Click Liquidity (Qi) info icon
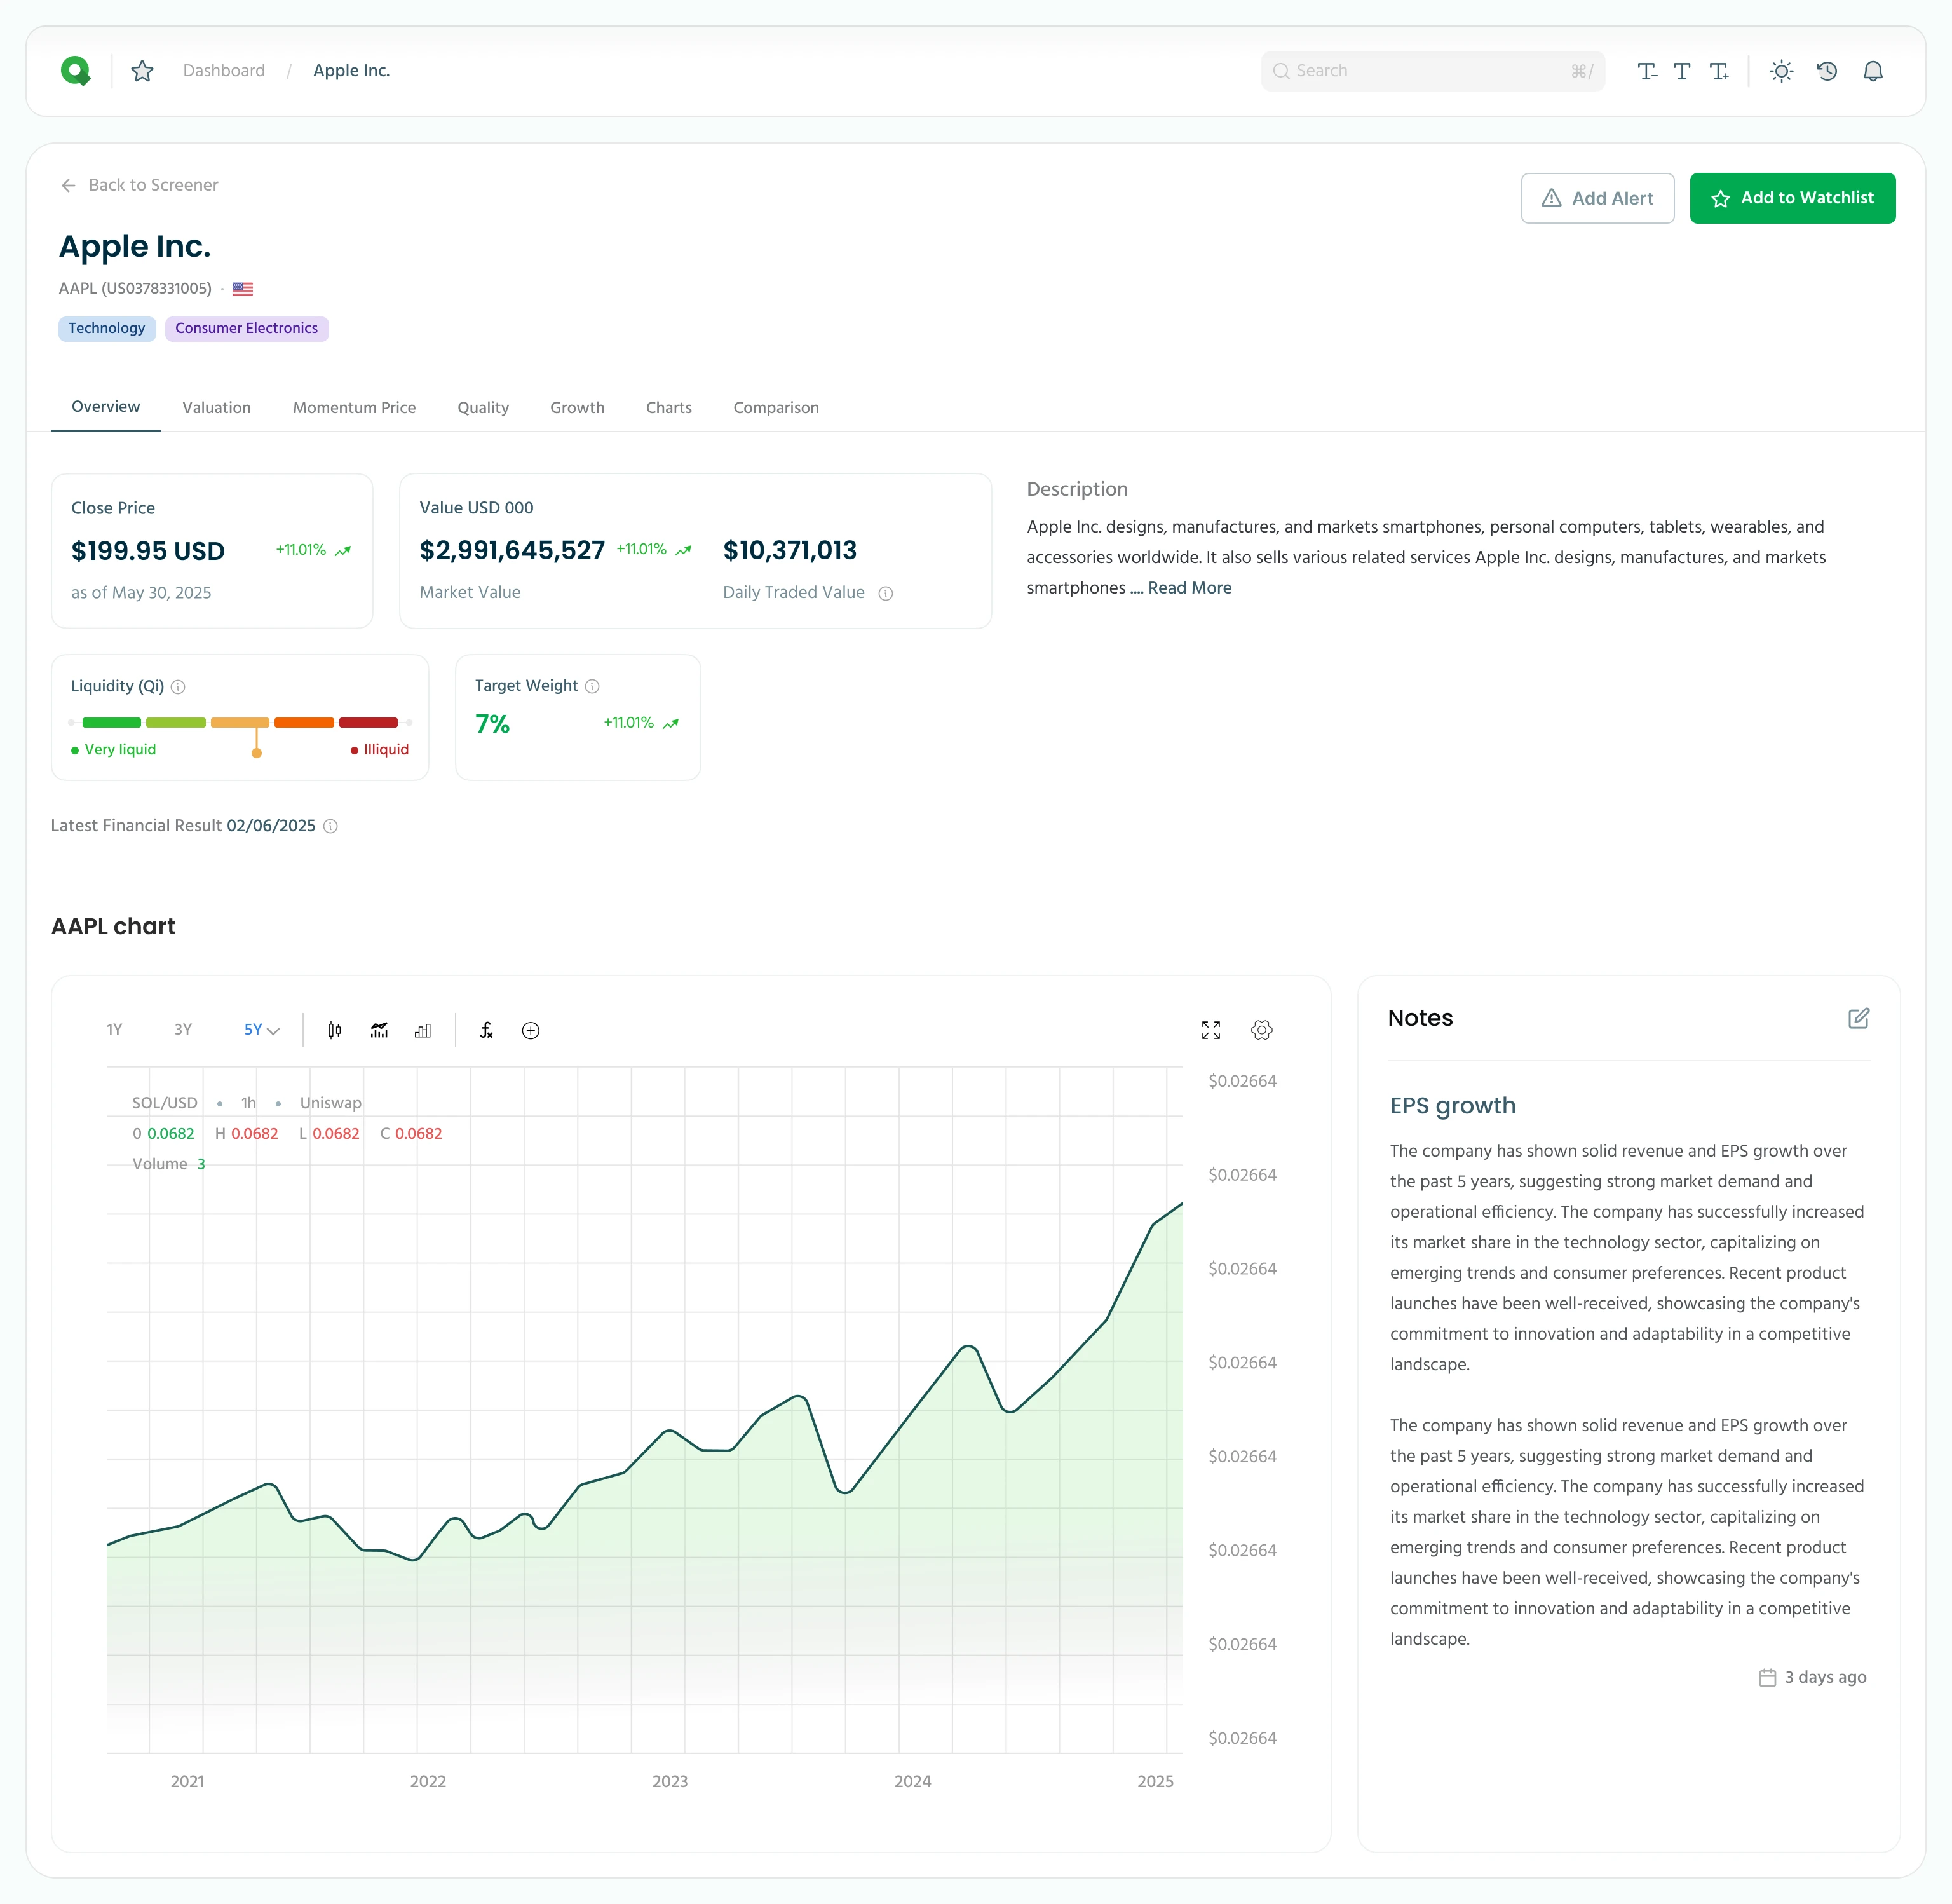This screenshot has width=1952, height=1904. tap(178, 687)
